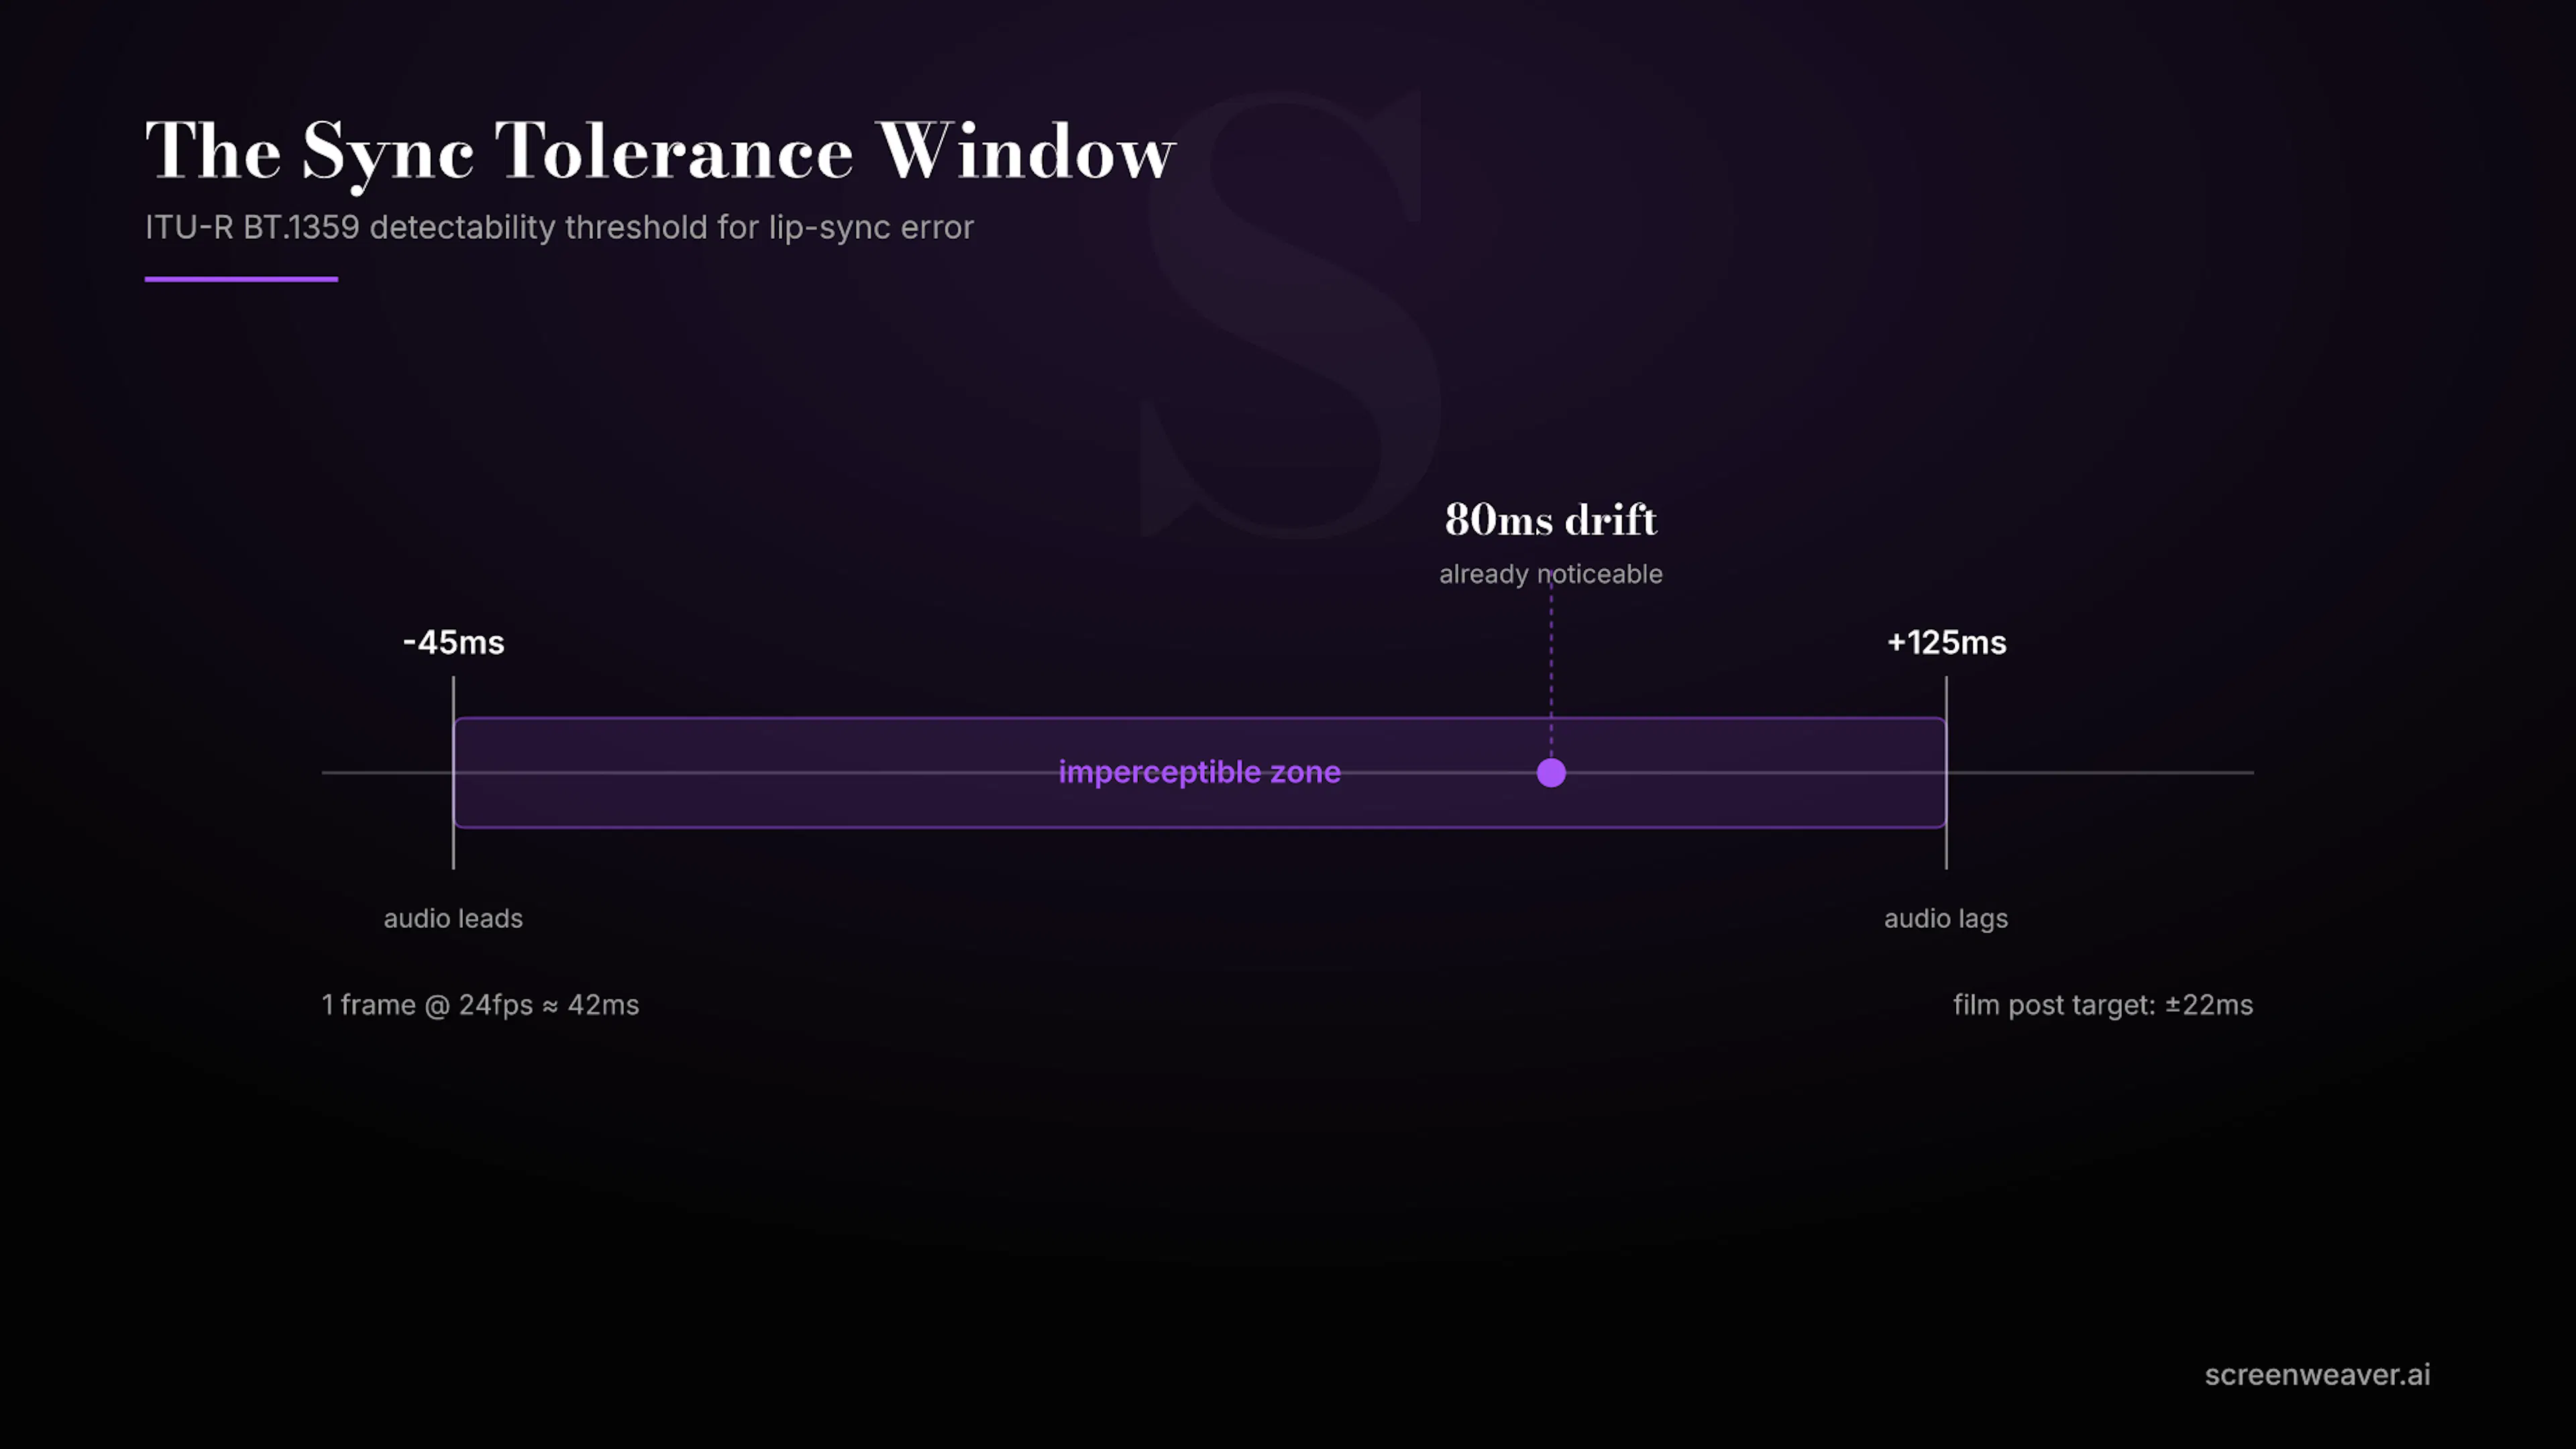Select the 1 frame @ 24fps note
The height and width of the screenshot is (1449, 2576).
click(480, 1005)
